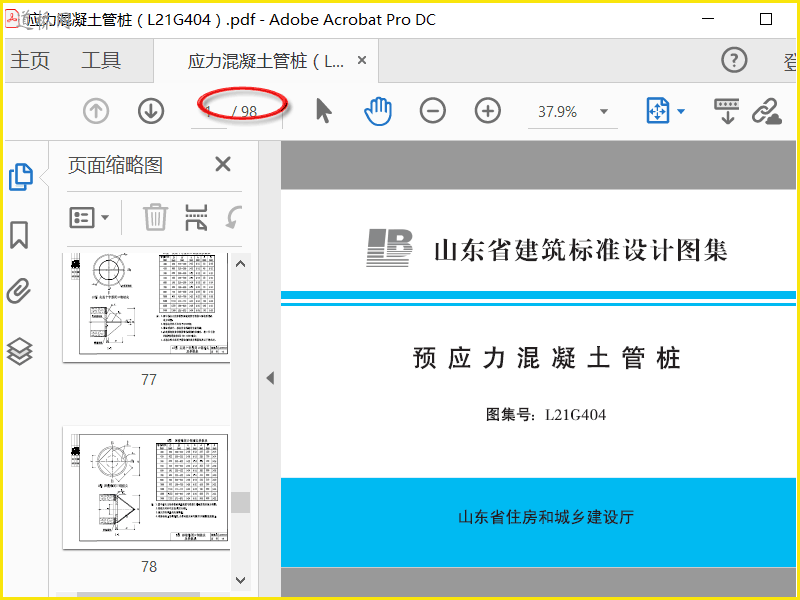Click the 图集号: L21G404 text
Image resolution: width=800 pixels, height=600 pixels.
[x=545, y=415]
